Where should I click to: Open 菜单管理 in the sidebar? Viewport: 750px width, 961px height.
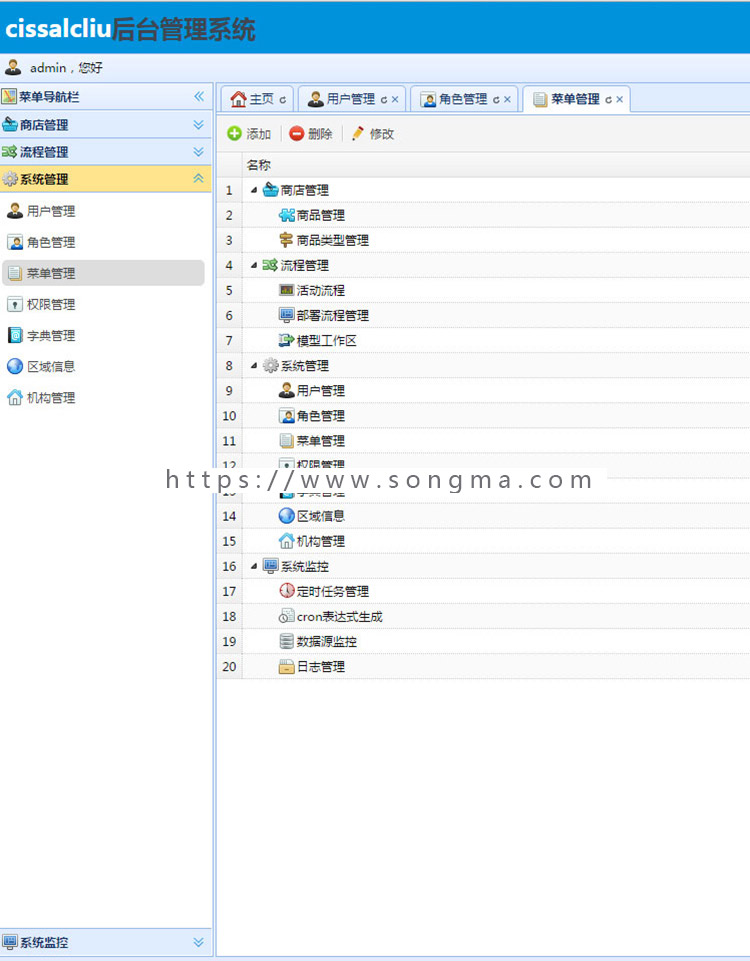[103, 273]
